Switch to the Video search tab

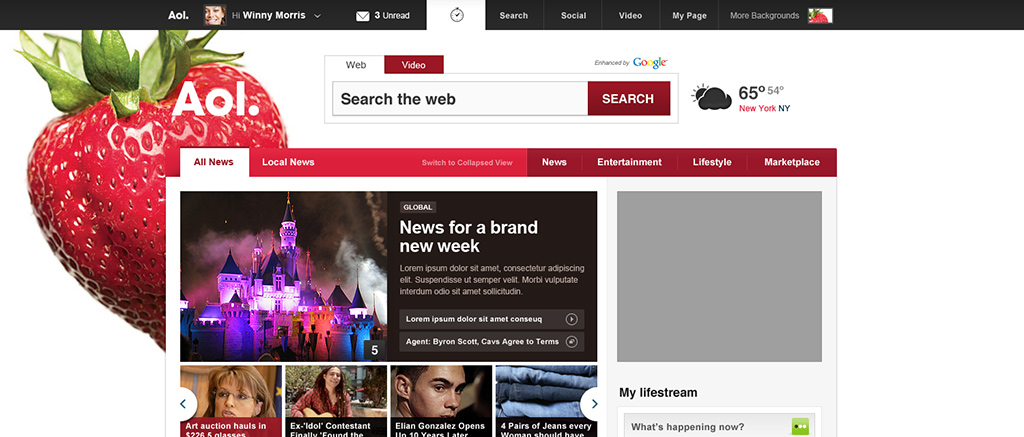coord(413,65)
